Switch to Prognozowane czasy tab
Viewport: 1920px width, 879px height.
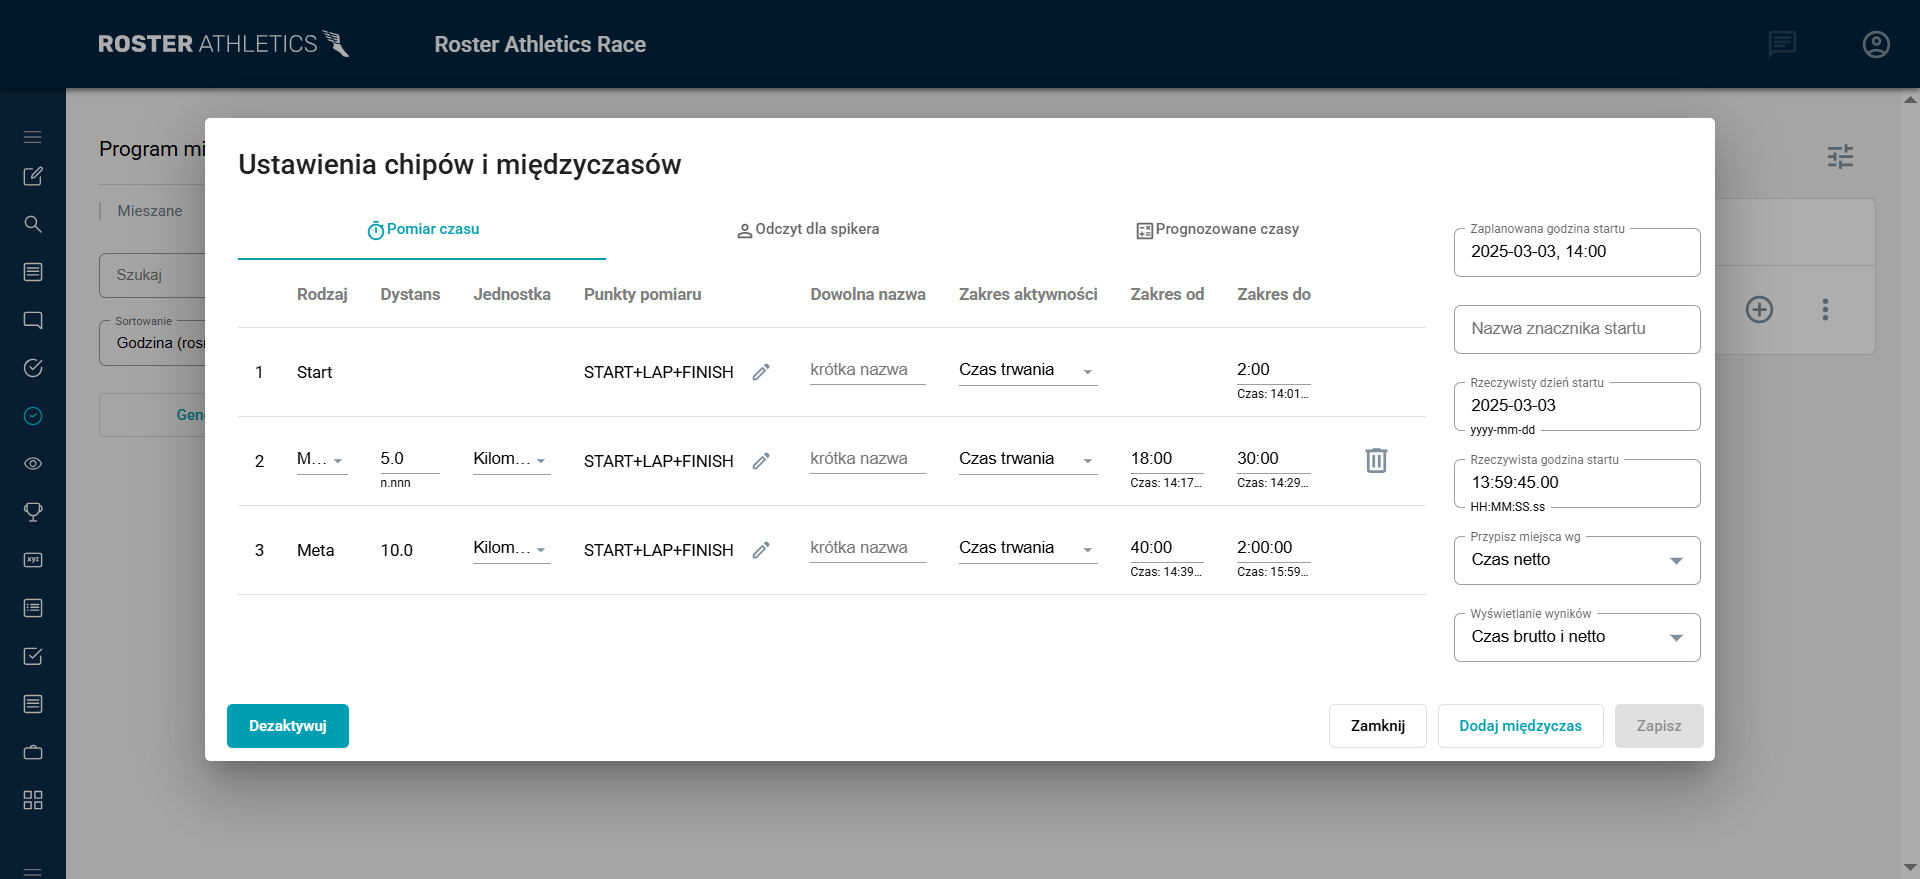coord(1217,230)
